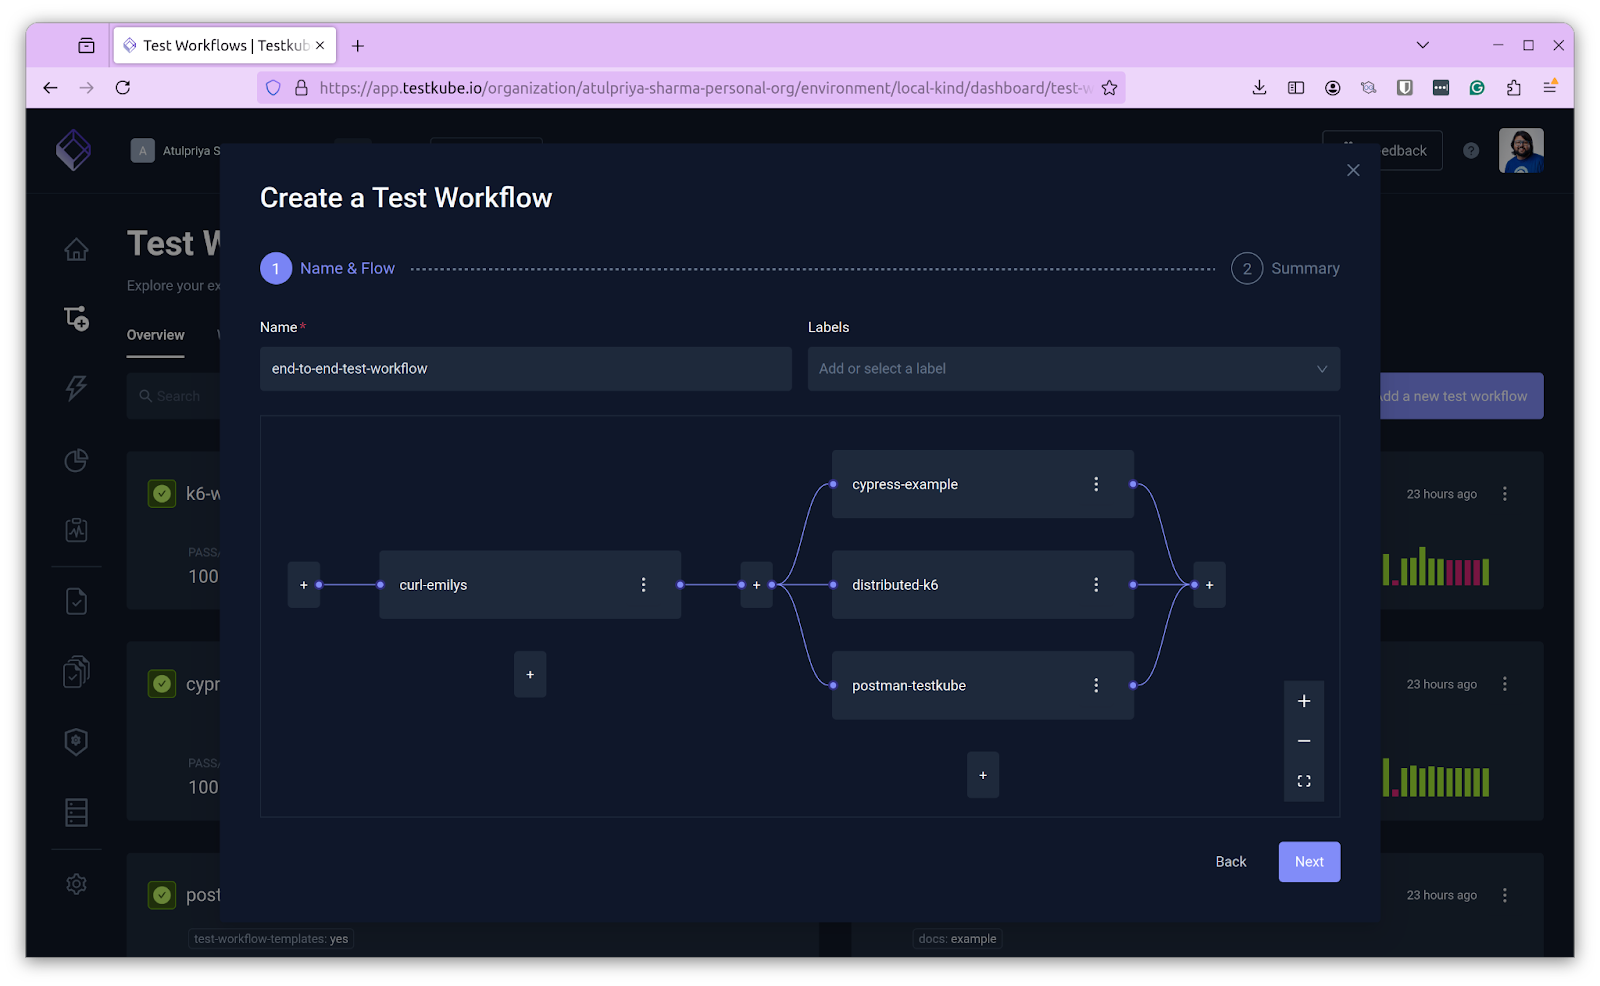Open the clipboard chart sidebar icon
The image size is (1600, 986).
coord(76,530)
